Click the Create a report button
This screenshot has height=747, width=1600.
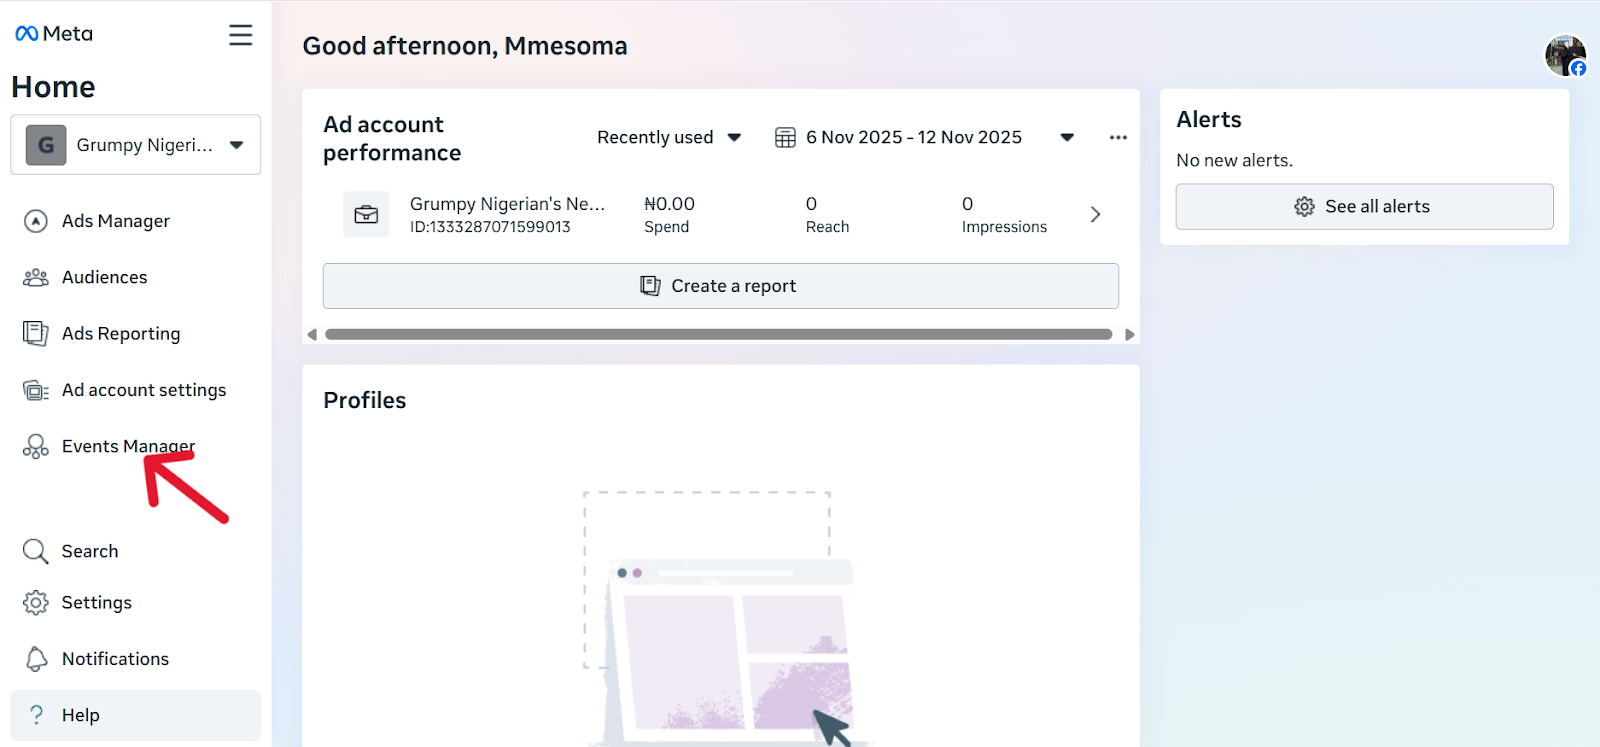pyautogui.click(x=721, y=286)
